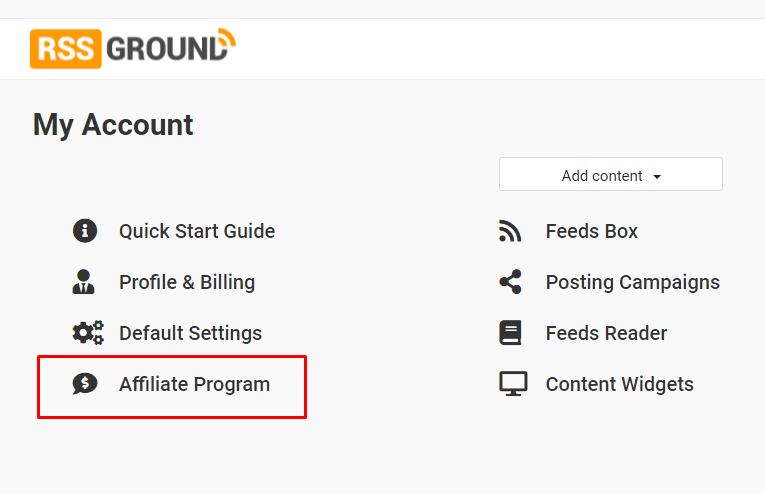
Task: Go to Profile & Billing
Action: coord(187,282)
